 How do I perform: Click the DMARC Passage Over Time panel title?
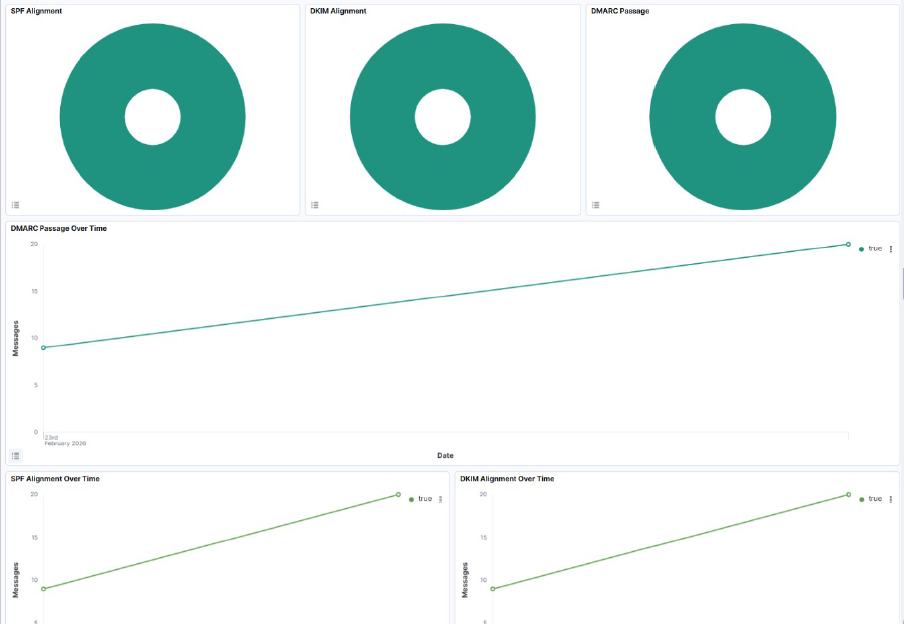[58, 228]
